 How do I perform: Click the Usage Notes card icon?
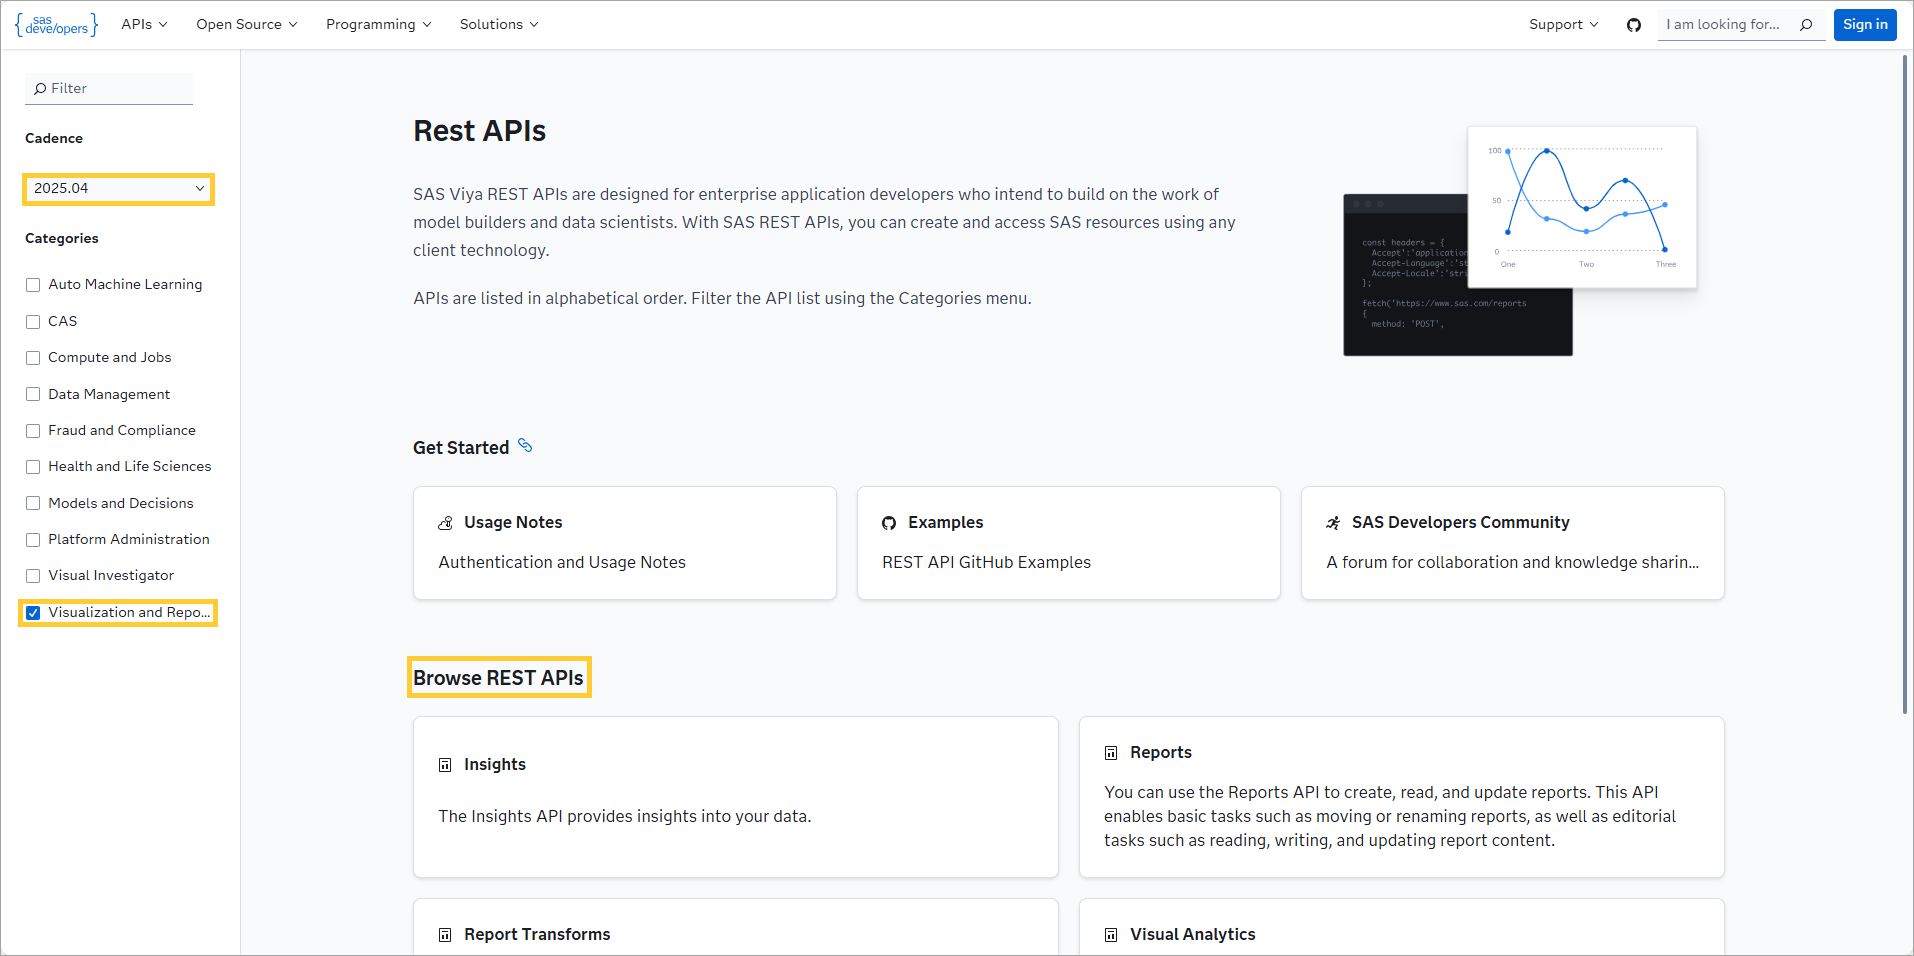click(445, 522)
